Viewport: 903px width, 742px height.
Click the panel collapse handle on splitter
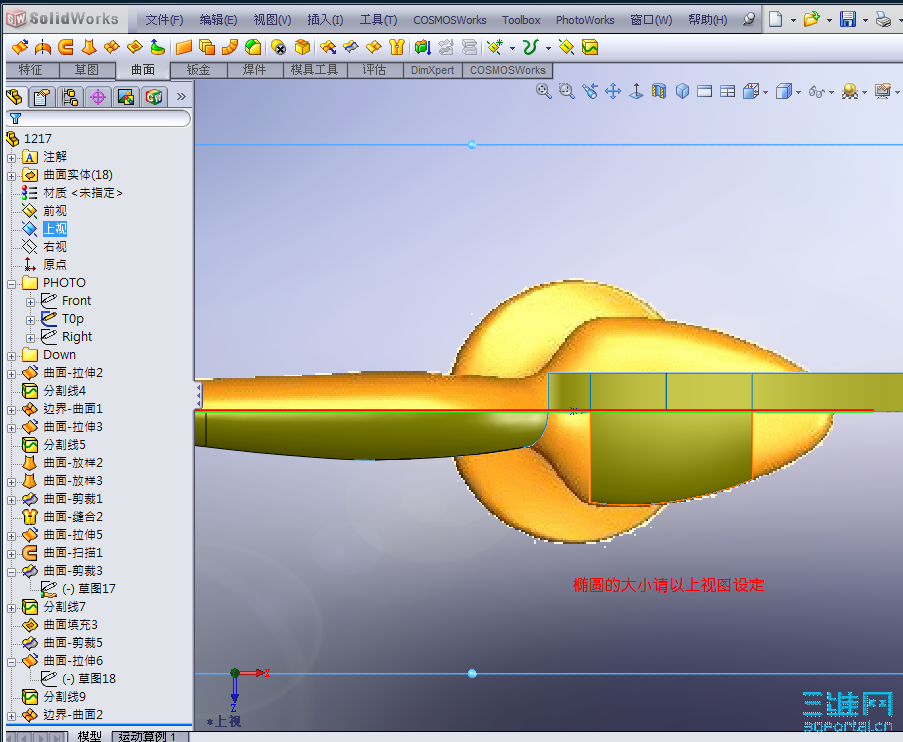pyautogui.click(x=199, y=396)
